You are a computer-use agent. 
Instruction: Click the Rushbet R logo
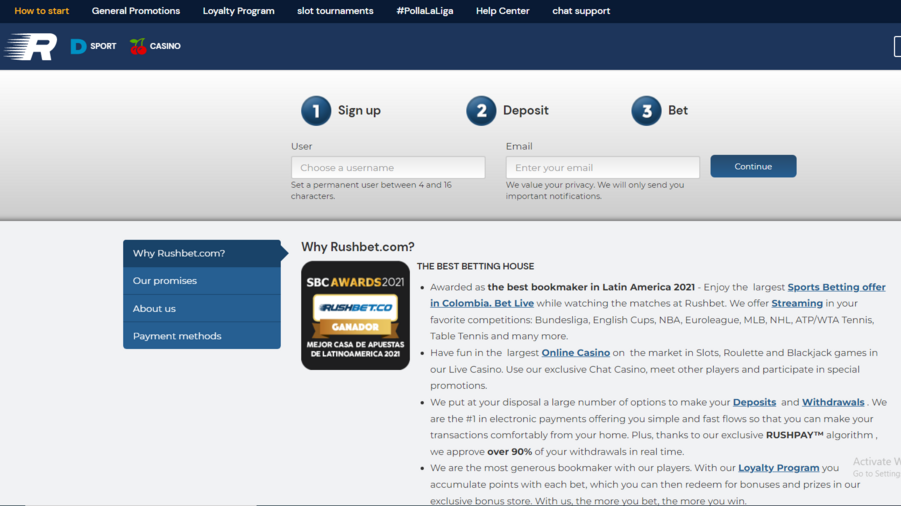32,47
